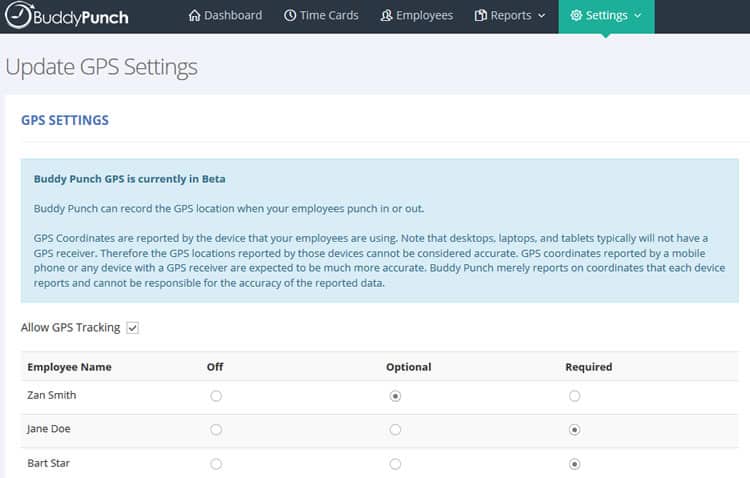This screenshot has width=750, height=478.
Task: Open the Time Cards page
Action: pos(321,15)
